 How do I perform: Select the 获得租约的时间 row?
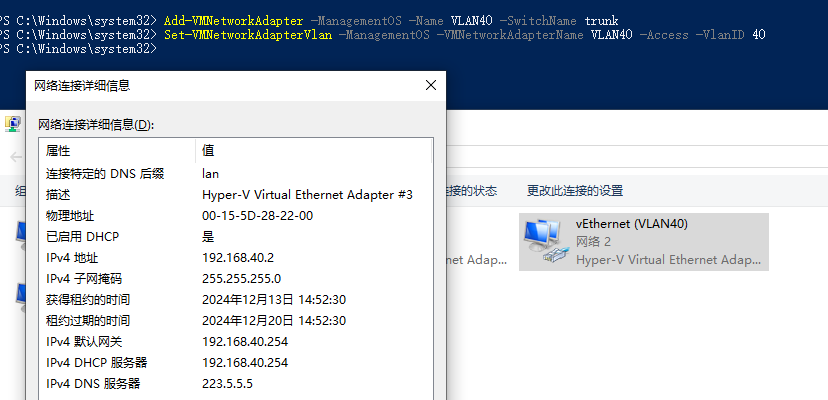click(x=236, y=300)
